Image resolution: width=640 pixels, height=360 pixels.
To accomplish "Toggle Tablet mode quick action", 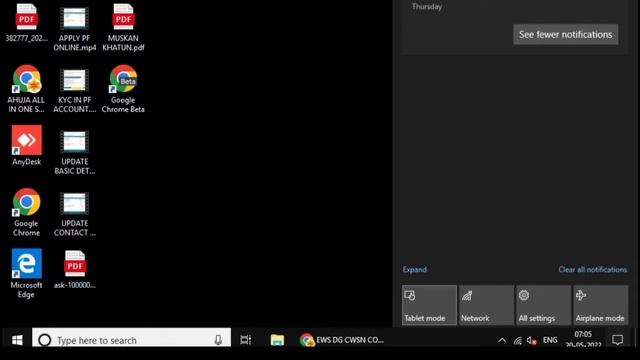I will (429, 305).
